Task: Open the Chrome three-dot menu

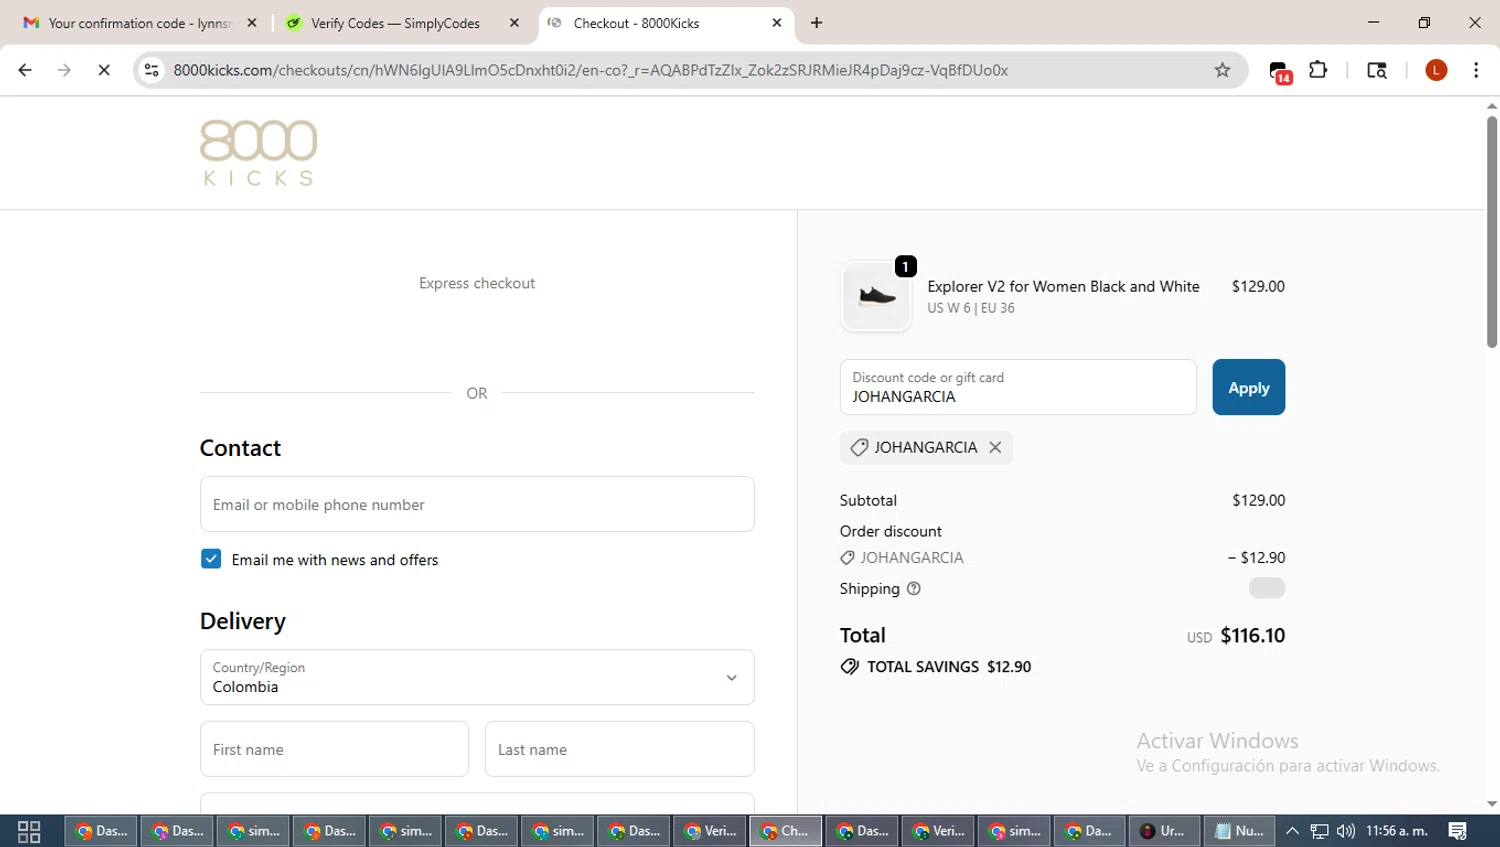Action: (x=1476, y=70)
